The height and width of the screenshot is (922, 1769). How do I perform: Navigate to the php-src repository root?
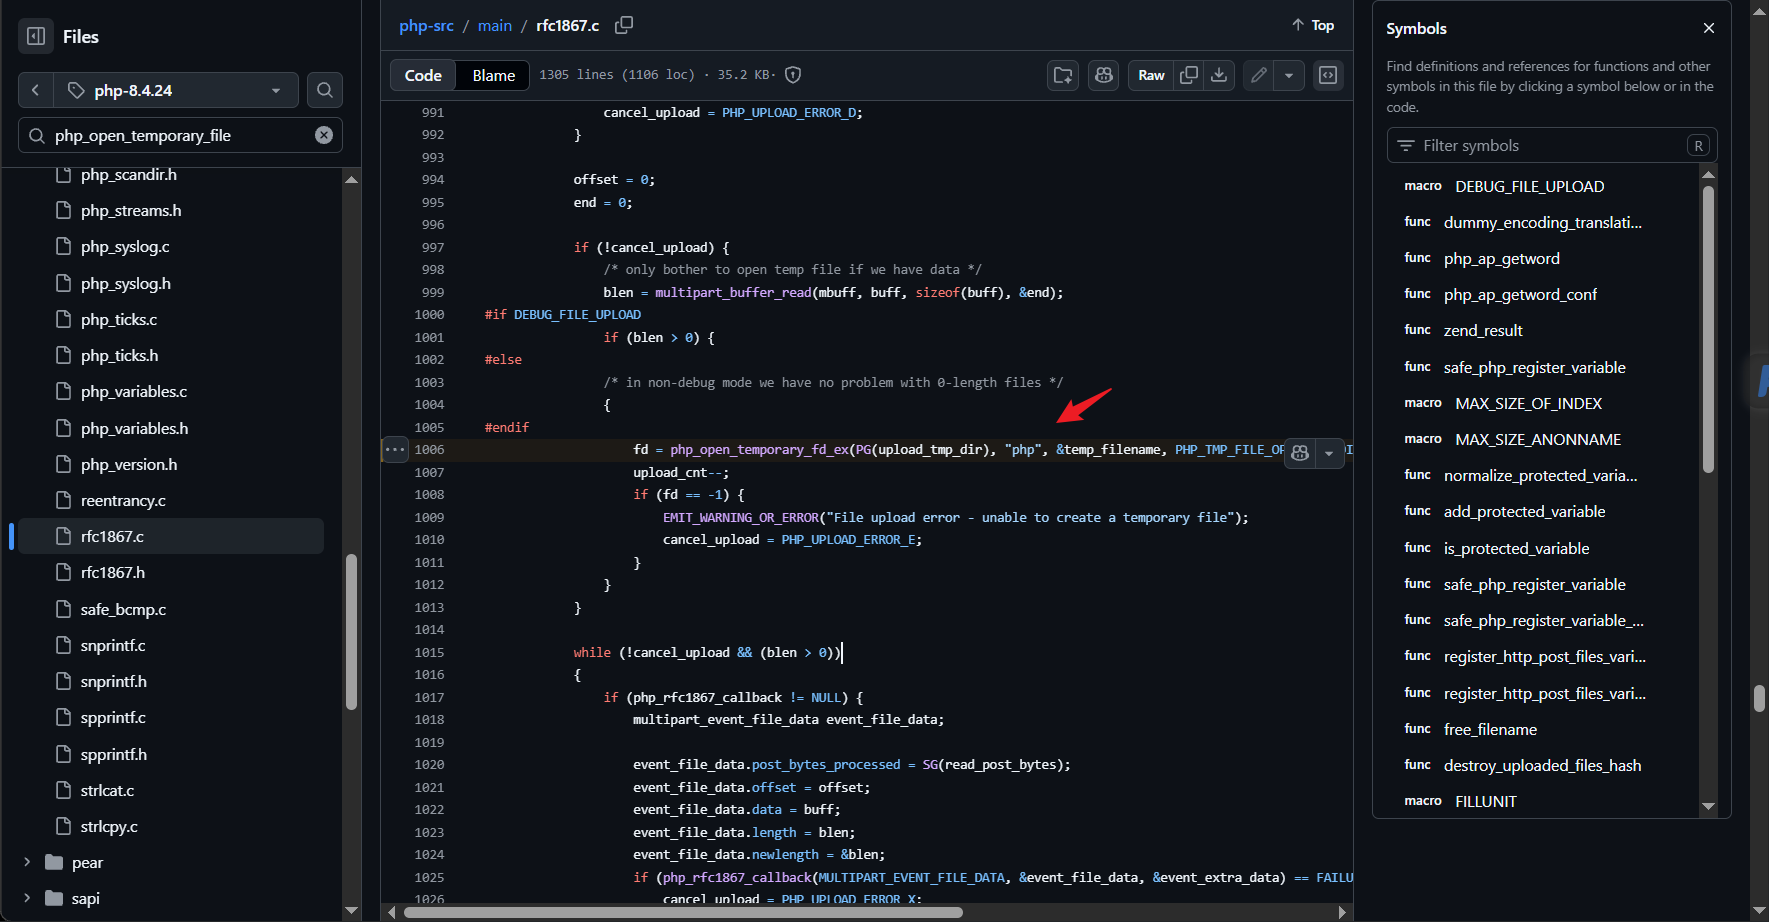click(426, 25)
